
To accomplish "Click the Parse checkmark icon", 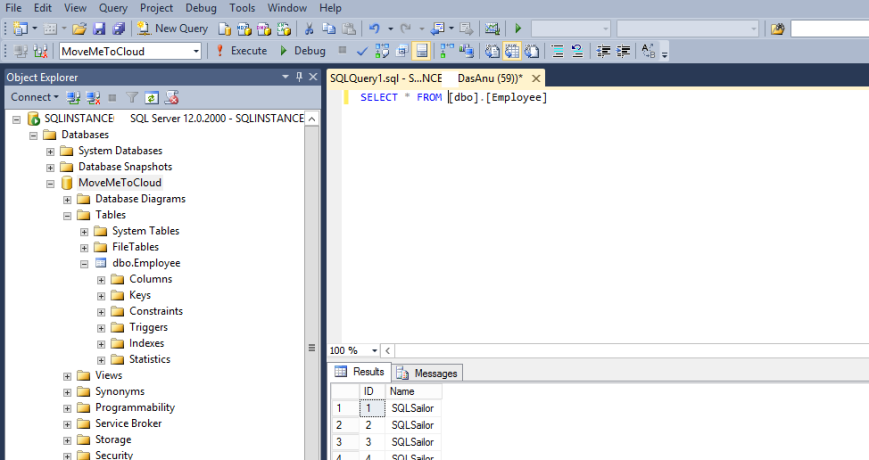I will click(x=362, y=51).
